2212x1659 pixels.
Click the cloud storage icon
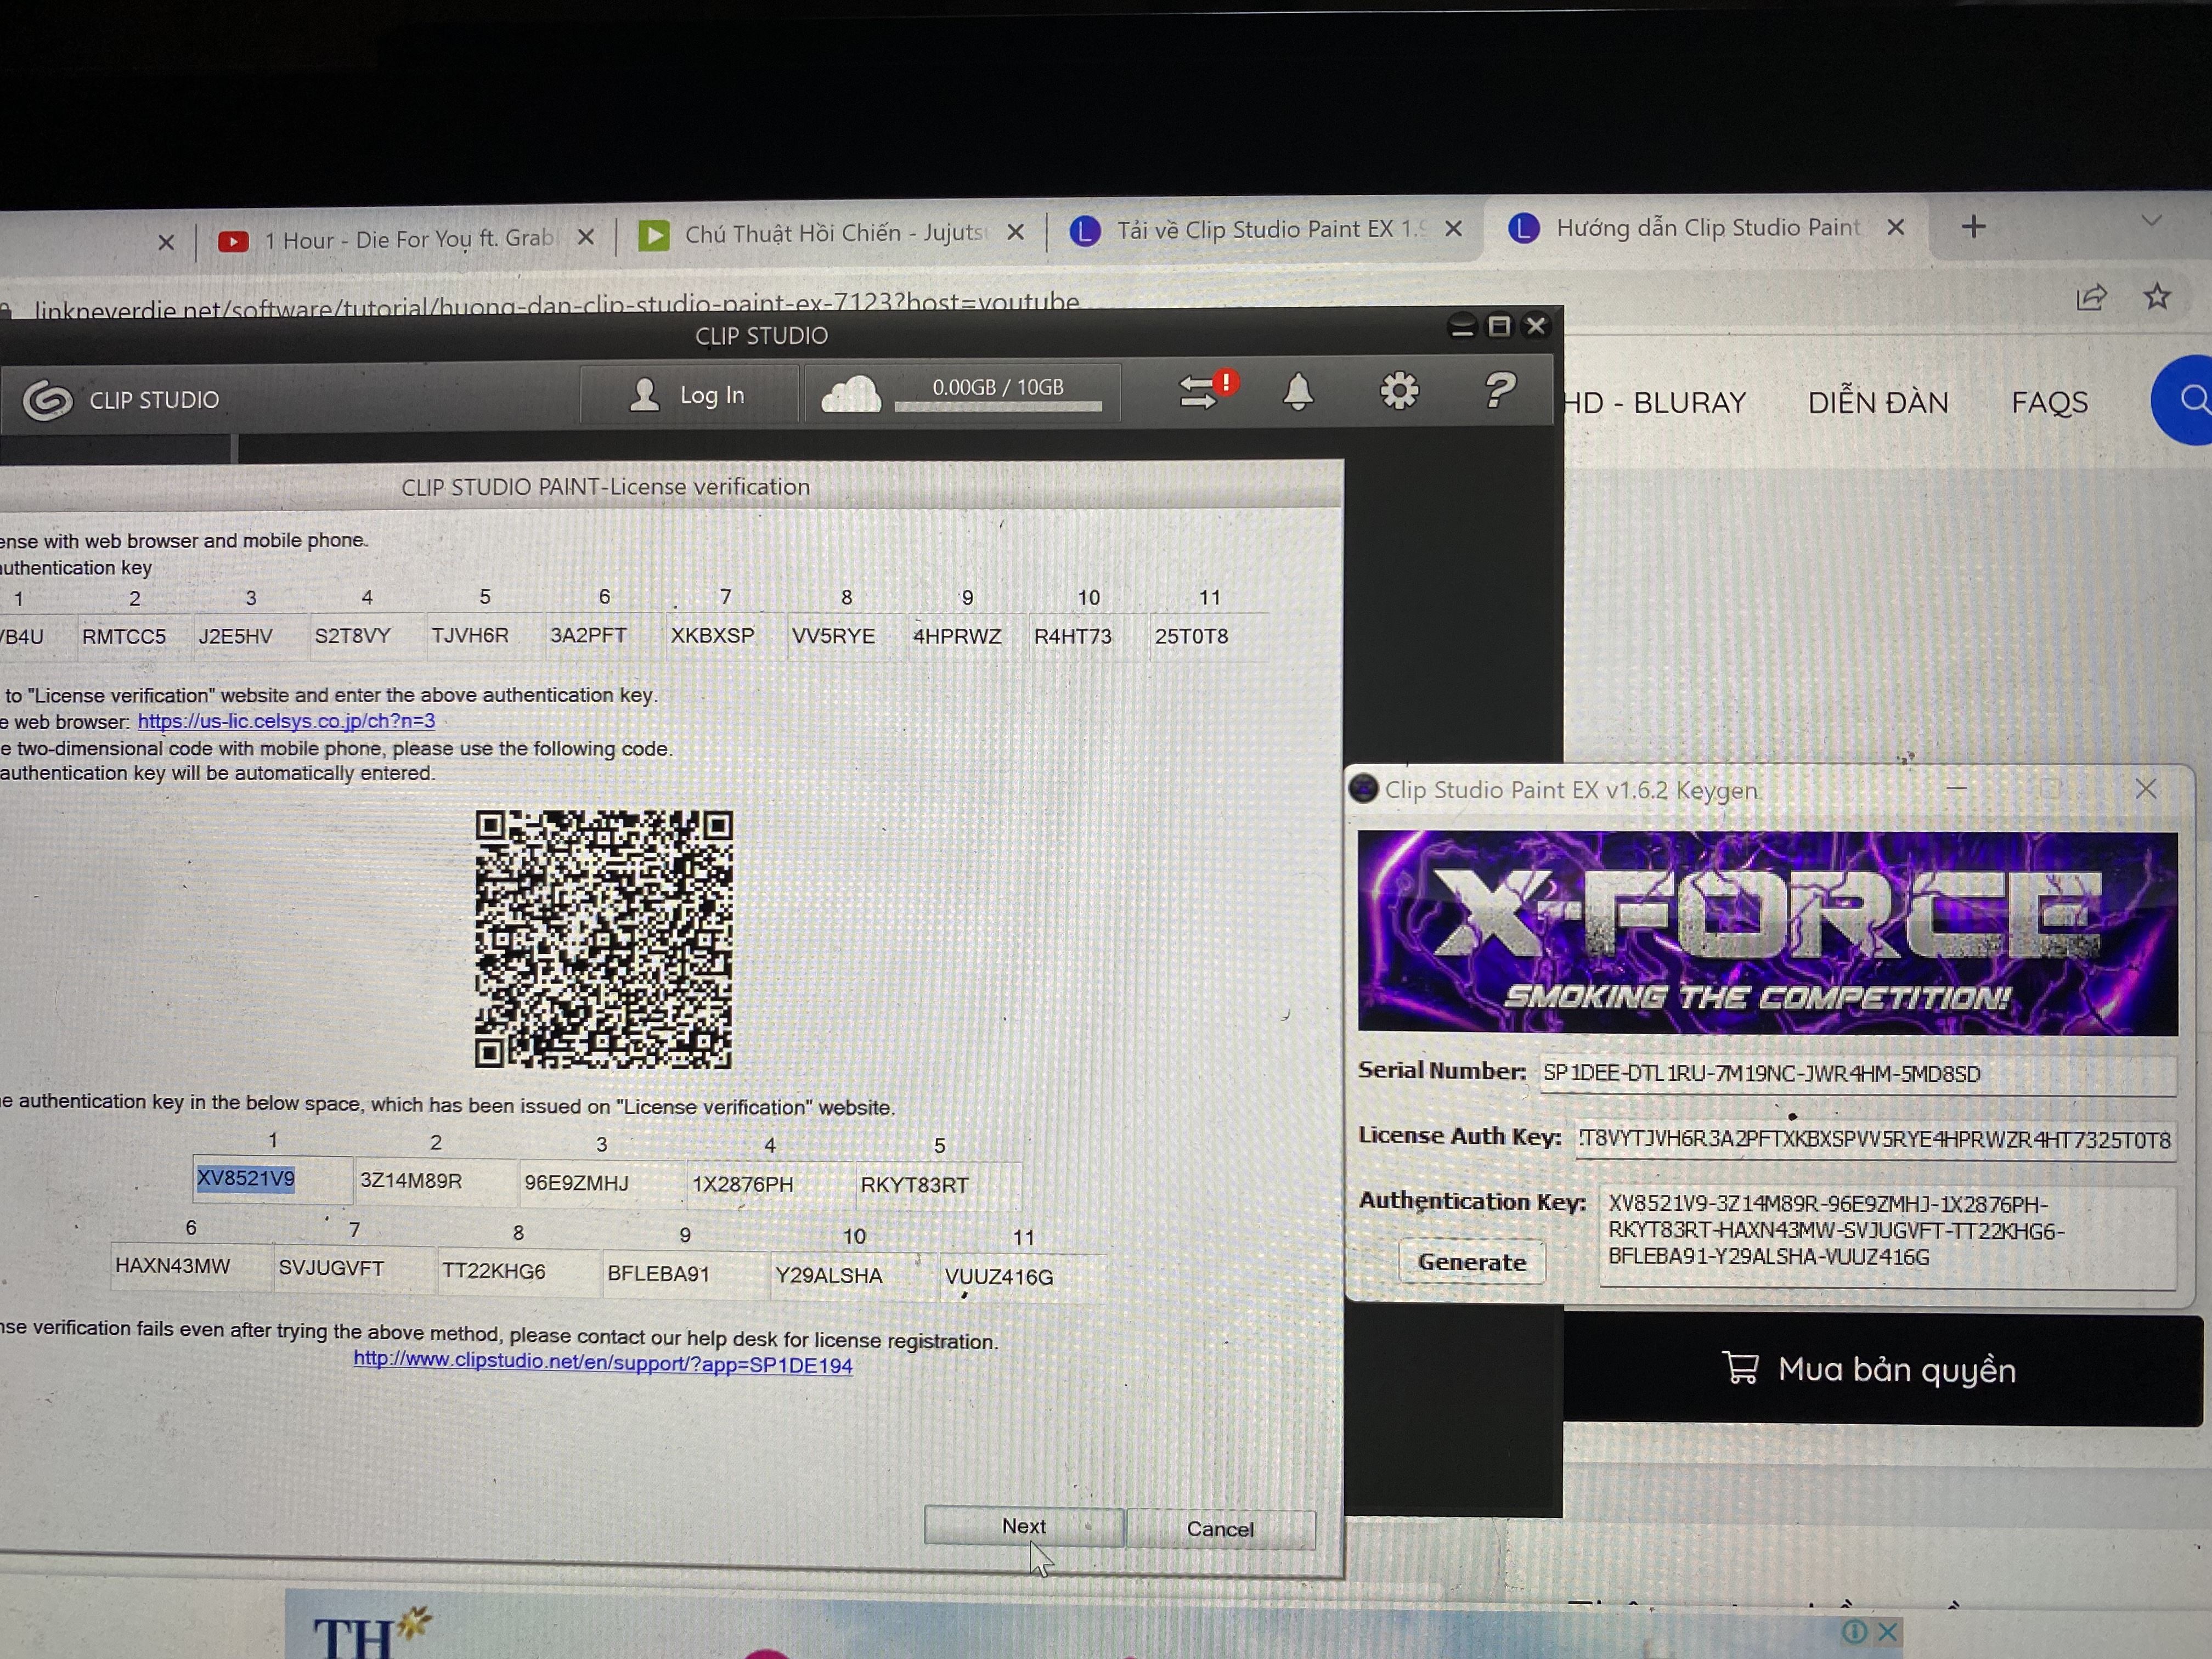pos(850,394)
